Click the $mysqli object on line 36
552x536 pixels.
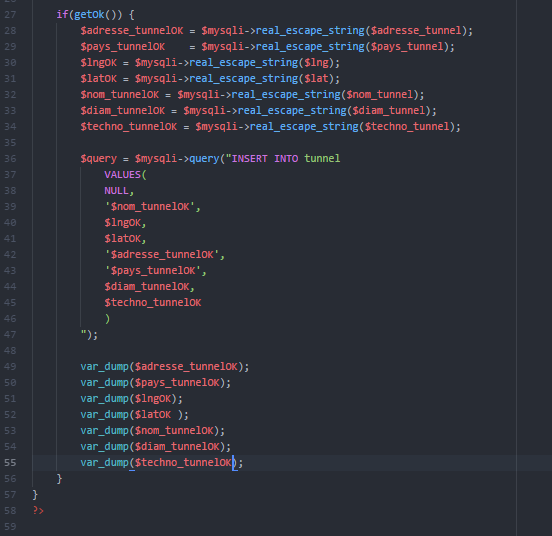[x=156, y=159]
